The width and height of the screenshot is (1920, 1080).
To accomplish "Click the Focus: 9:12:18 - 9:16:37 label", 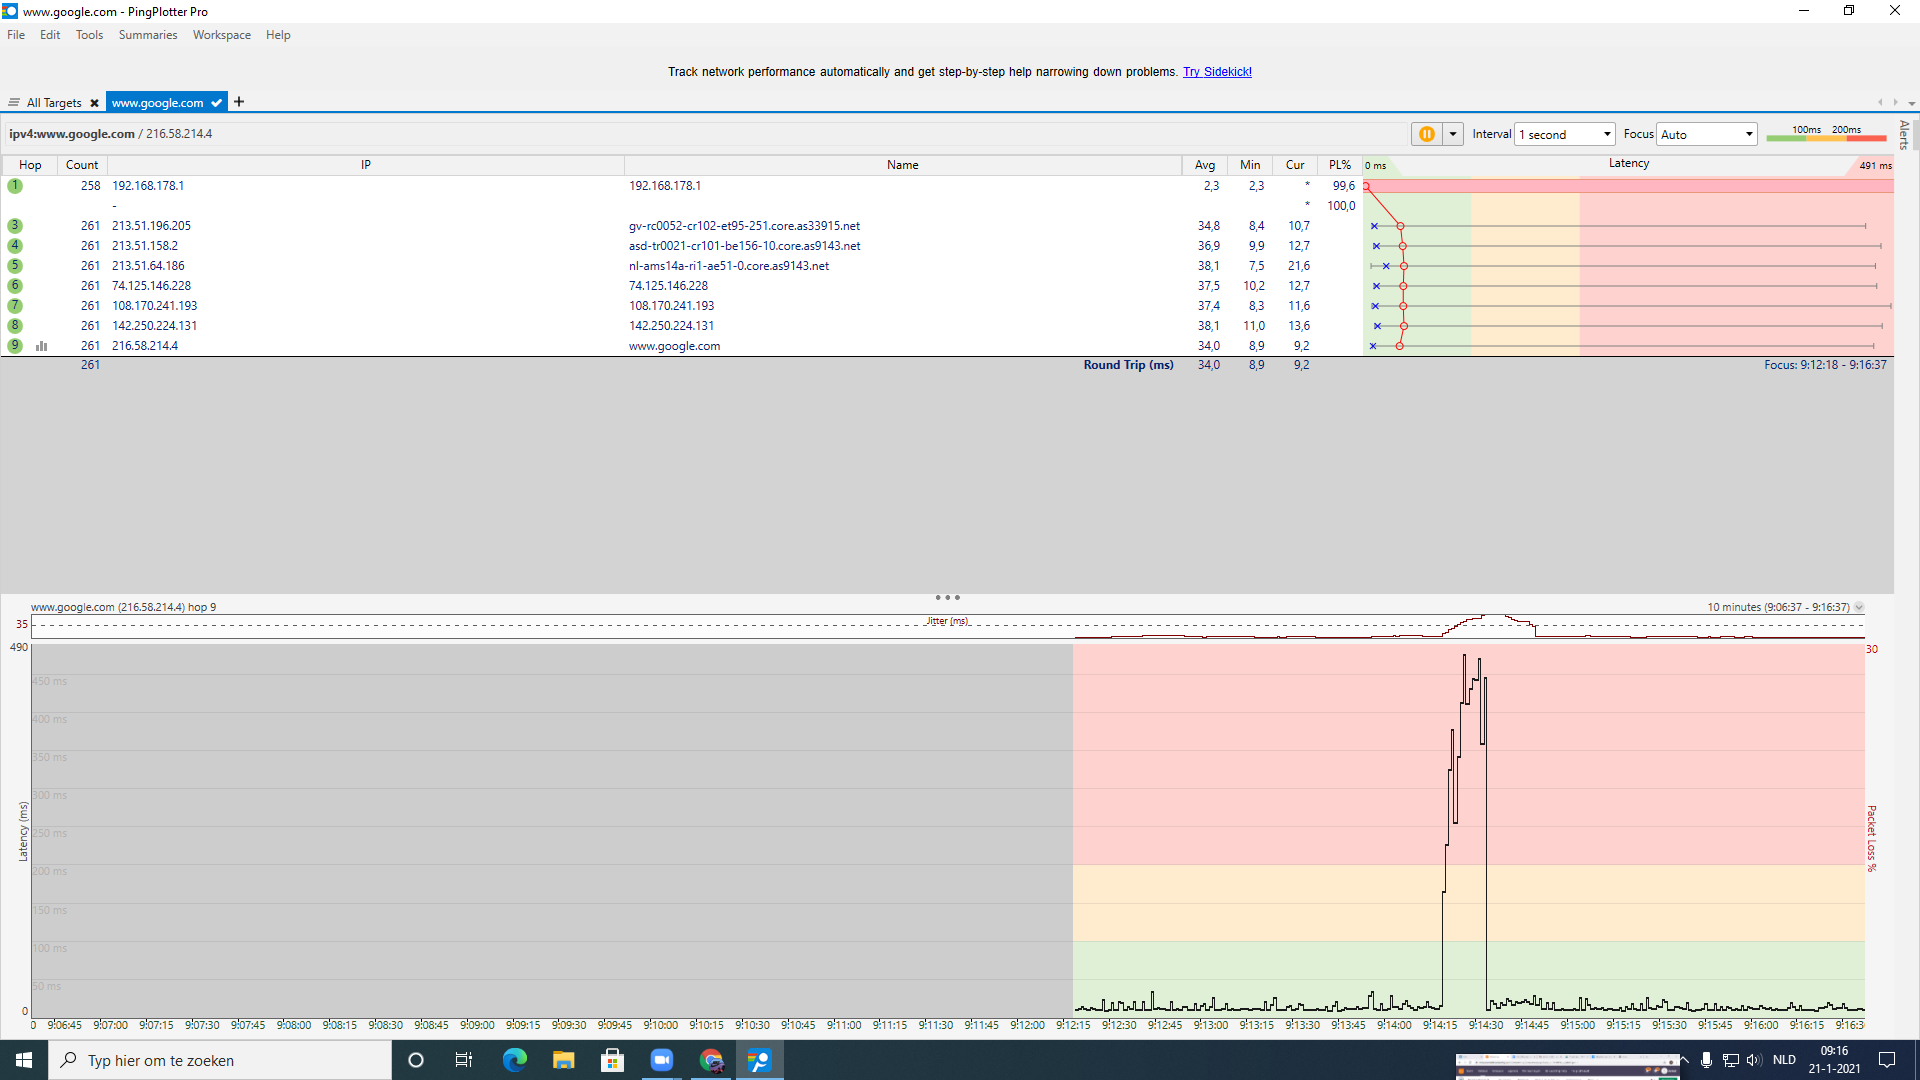I will pyautogui.click(x=1825, y=365).
